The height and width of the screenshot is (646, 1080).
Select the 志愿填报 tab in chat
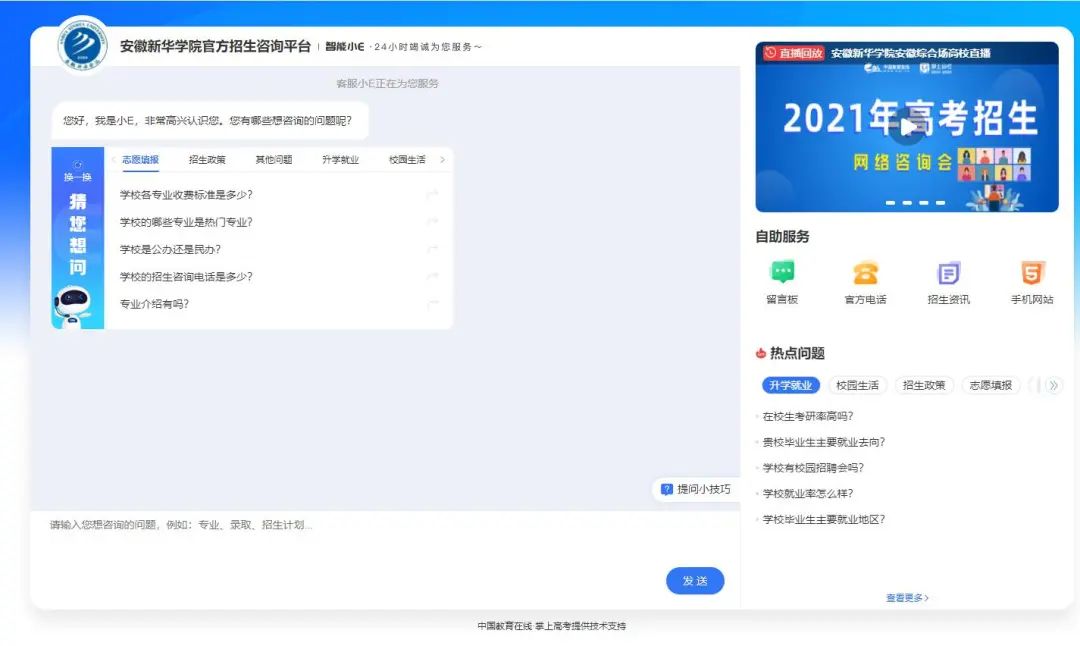[x=141, y=160]
